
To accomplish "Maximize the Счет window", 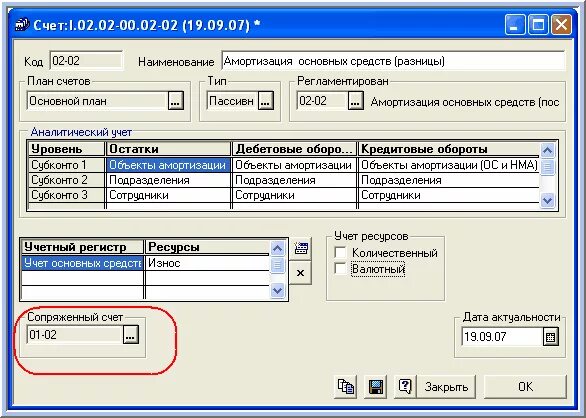I will [538, 25].
